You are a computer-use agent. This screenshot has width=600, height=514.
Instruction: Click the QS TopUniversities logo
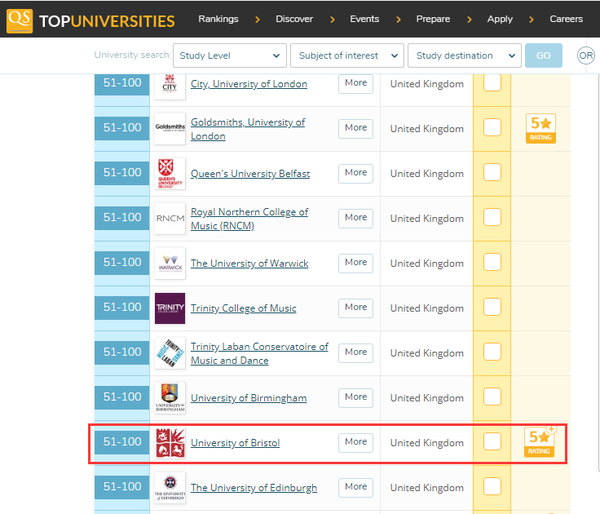91,21
